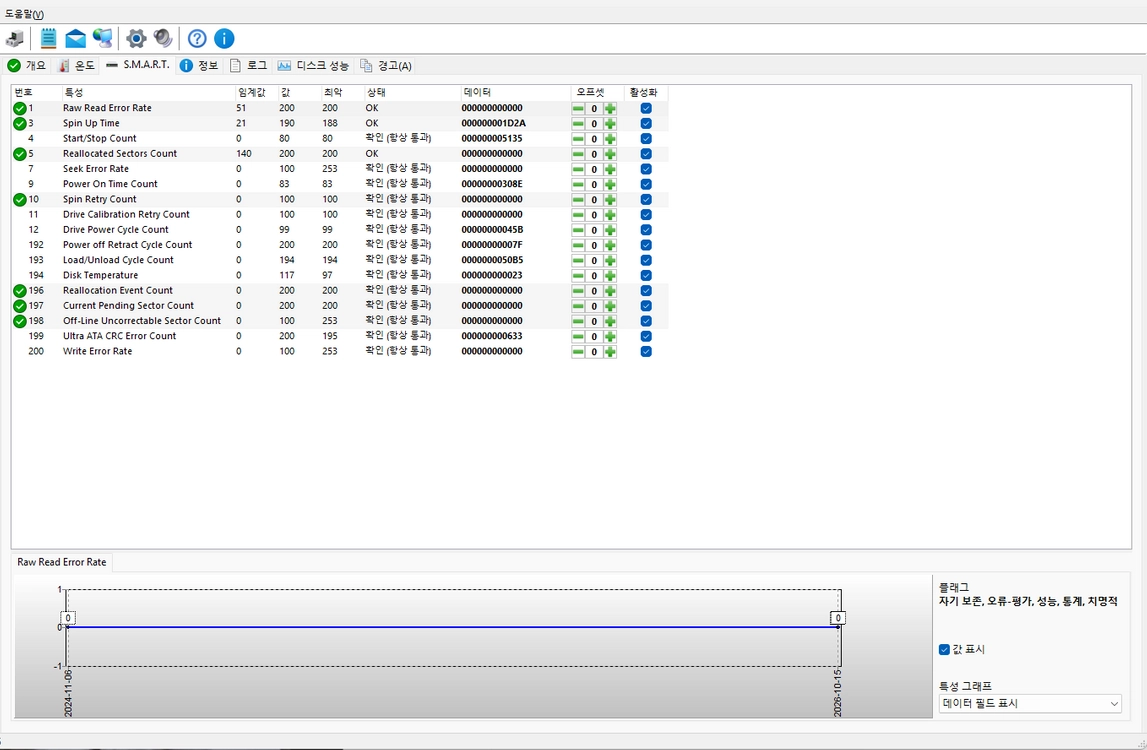The image size is (1147, 750).
Task: Click the globe and monitor toolbar icon
Action: click(102, 39)
